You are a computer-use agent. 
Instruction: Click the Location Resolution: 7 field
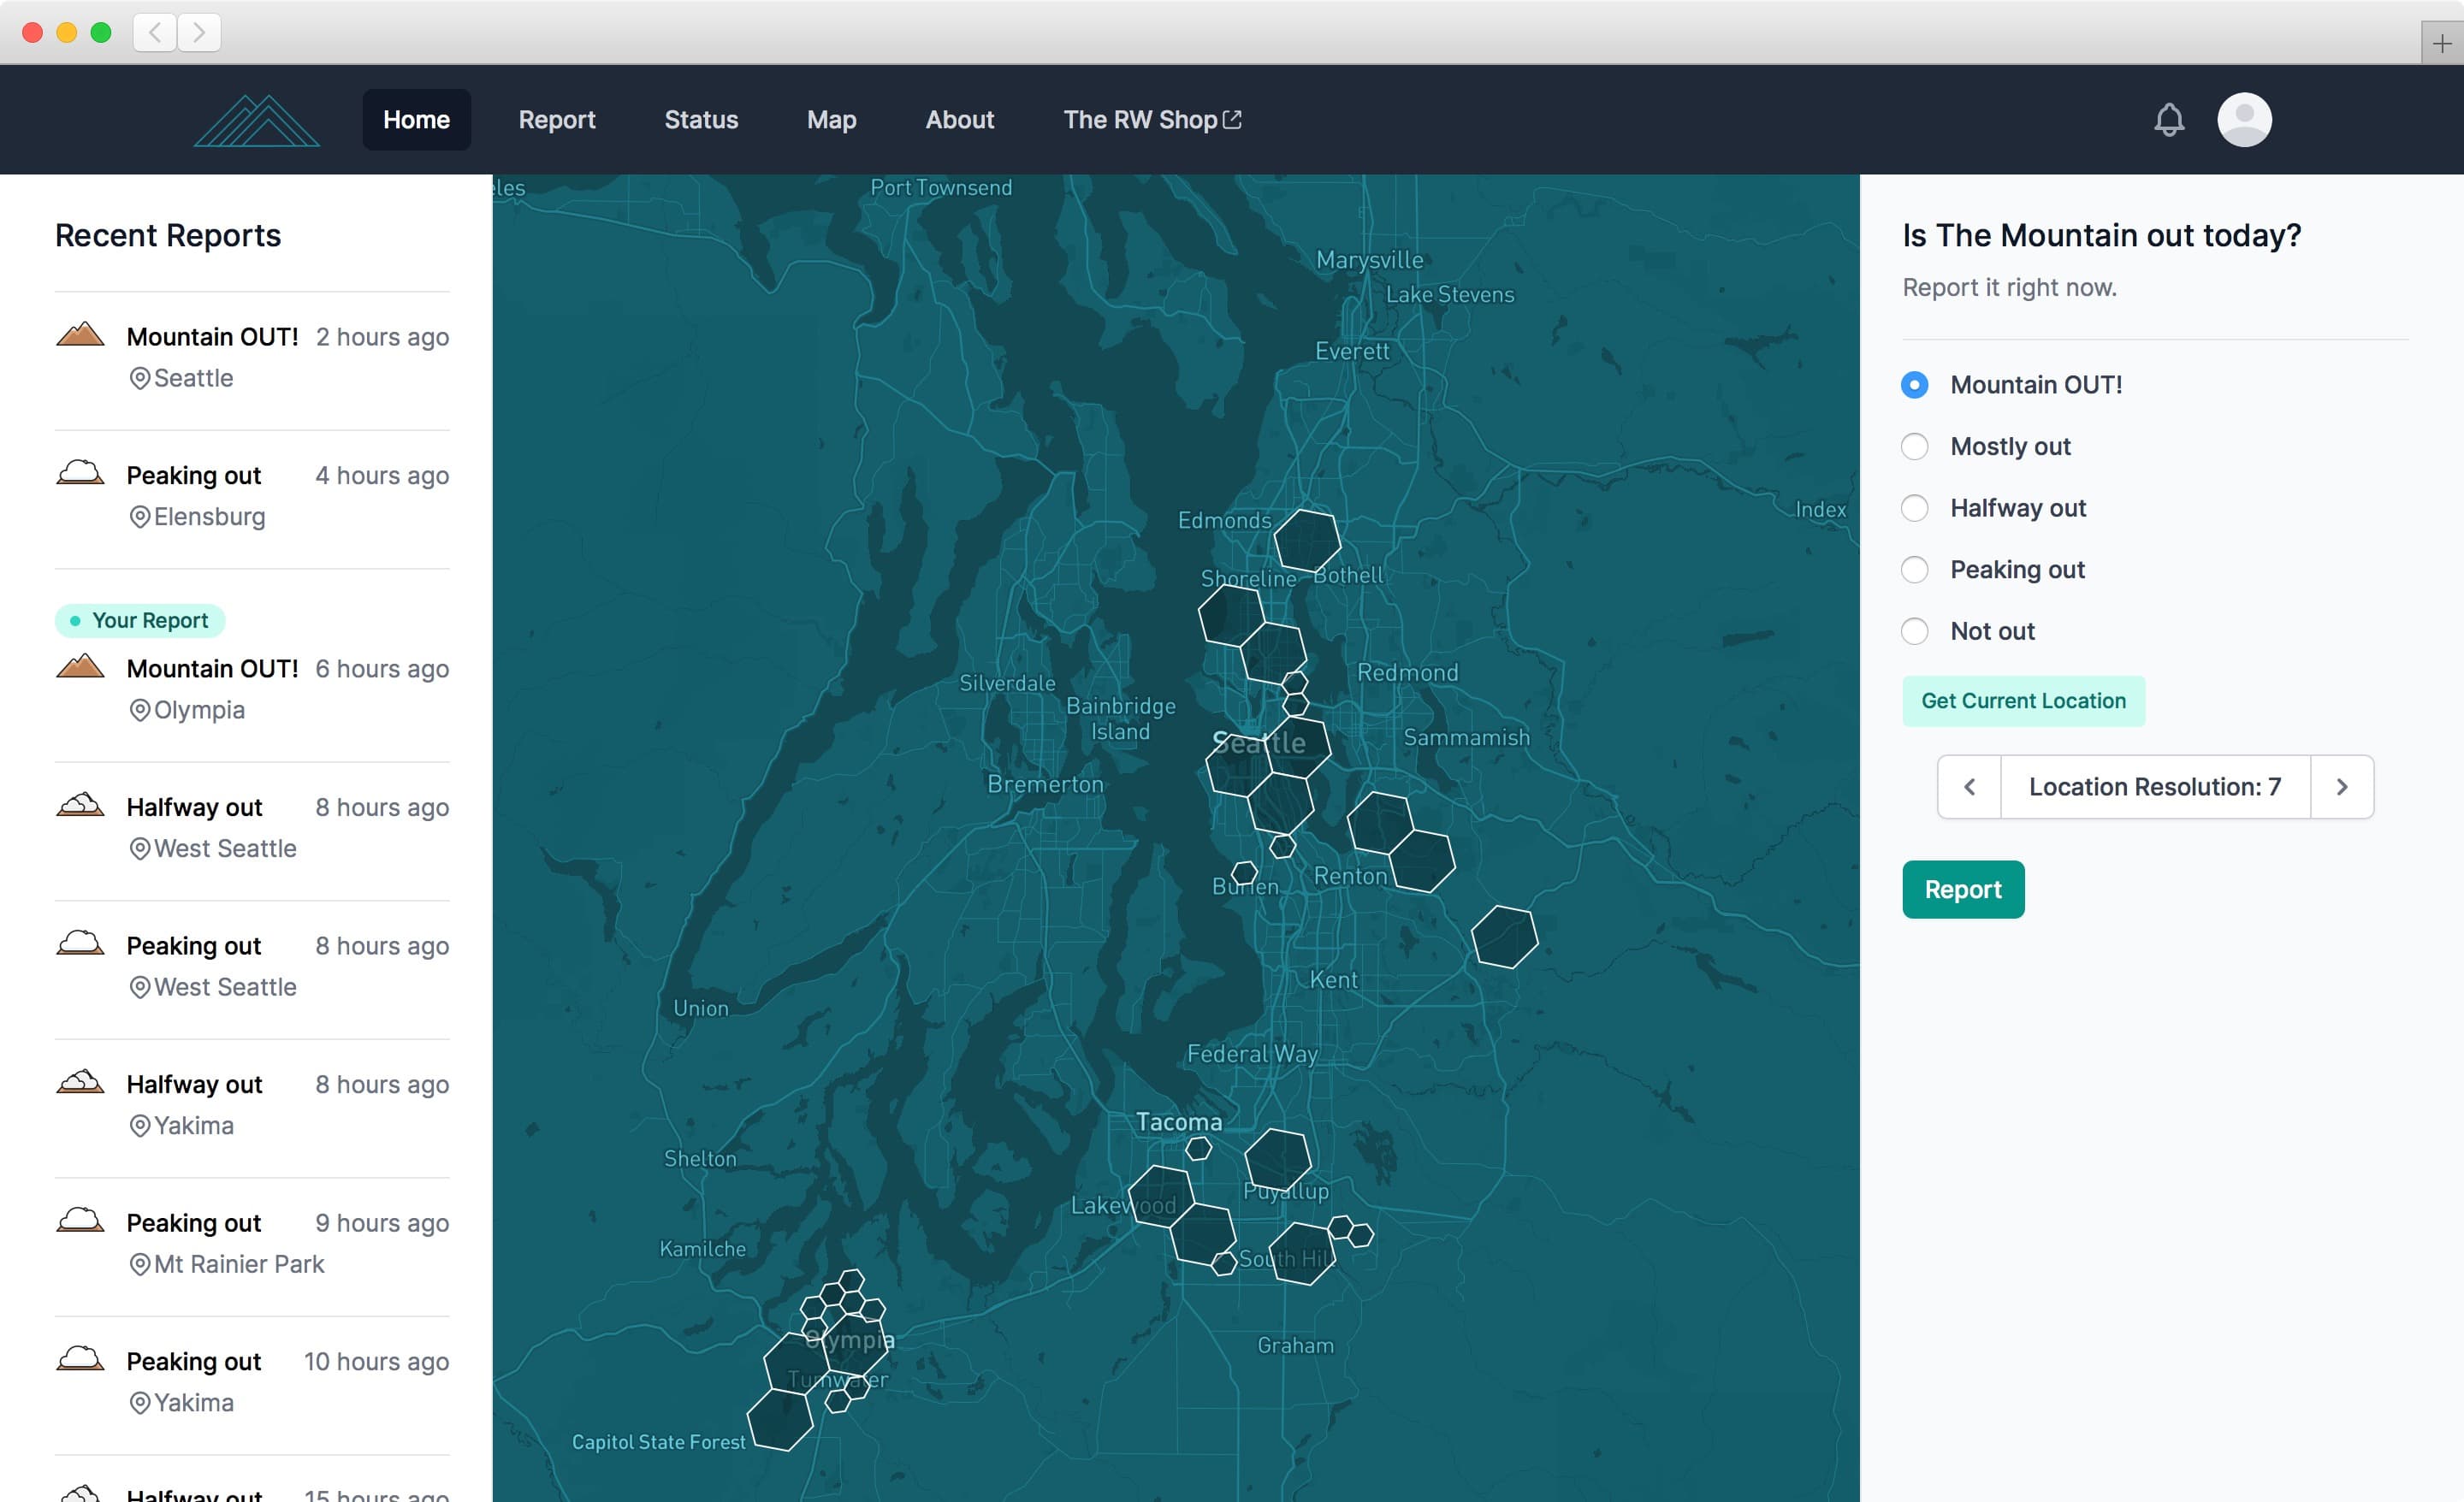[2155, 787]
